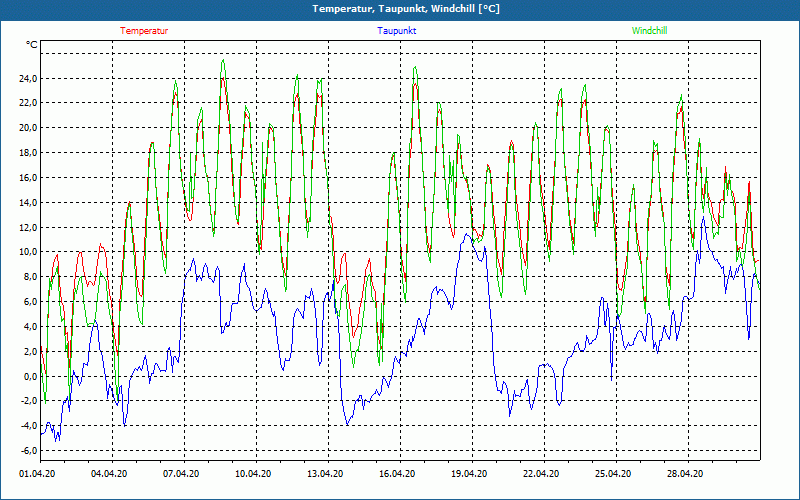Click the 24,0 y-axis value

pos(27,79)
